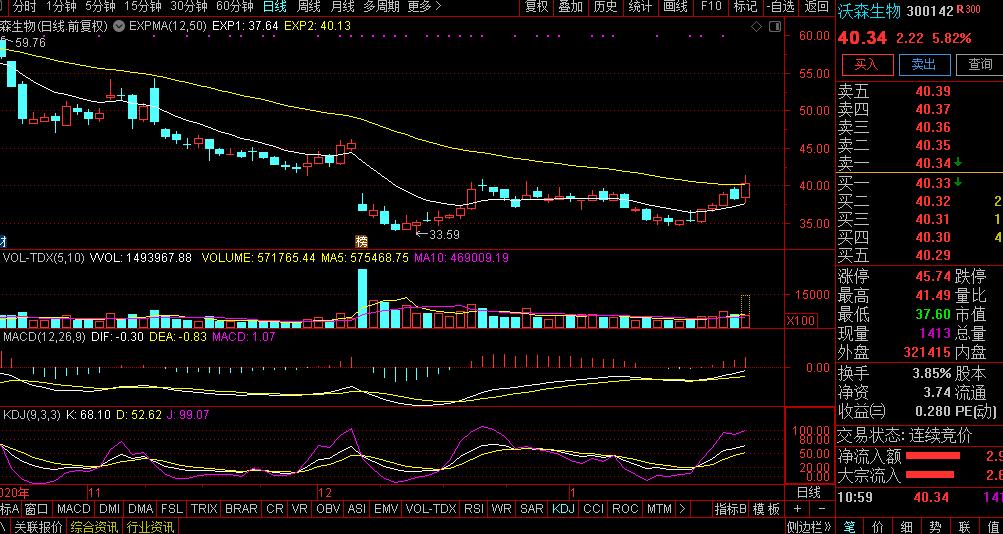Zoom out chart with the − button
1003x534 pixels.
821,509
